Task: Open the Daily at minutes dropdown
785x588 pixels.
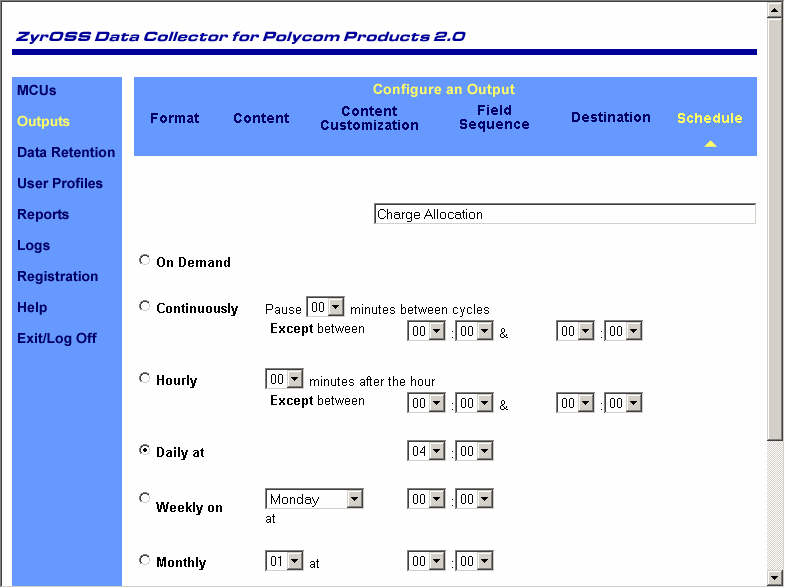Action: (x=474, y=451)
